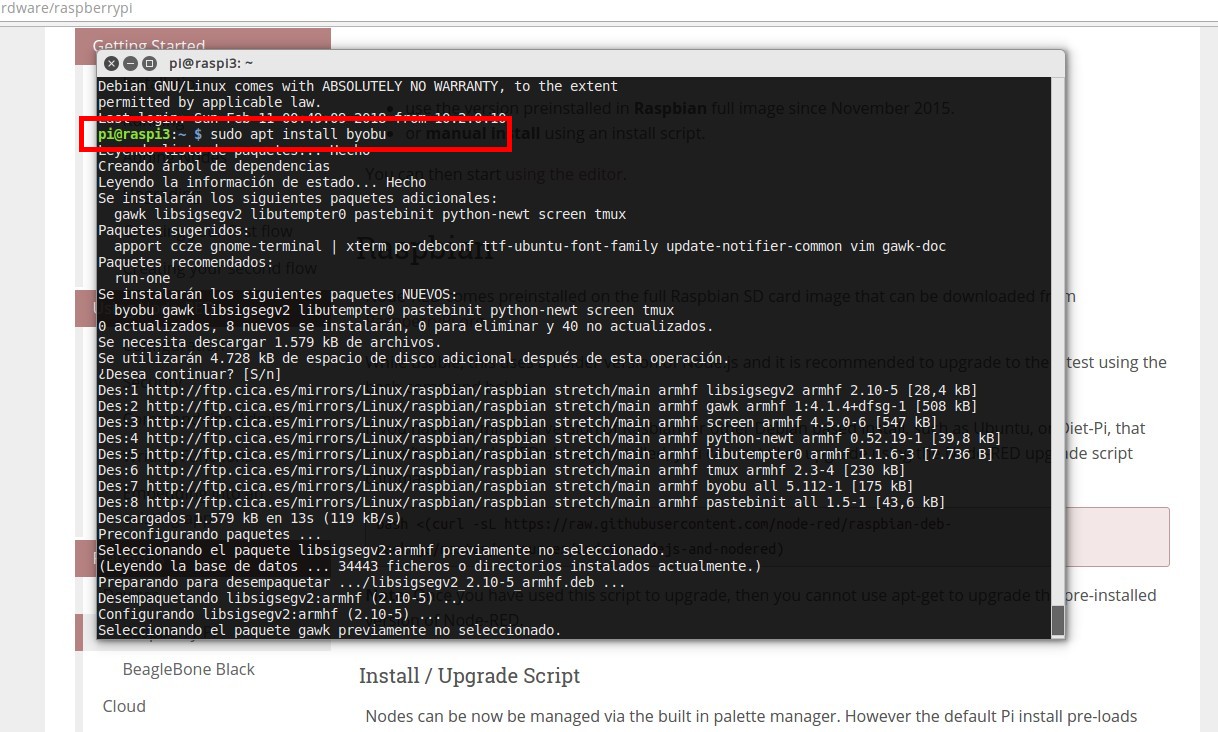Click the 'Des:1' libsigsegv2 download line
The height and width of the screenshot is (732, 1218).
click(x=538, y=390)
